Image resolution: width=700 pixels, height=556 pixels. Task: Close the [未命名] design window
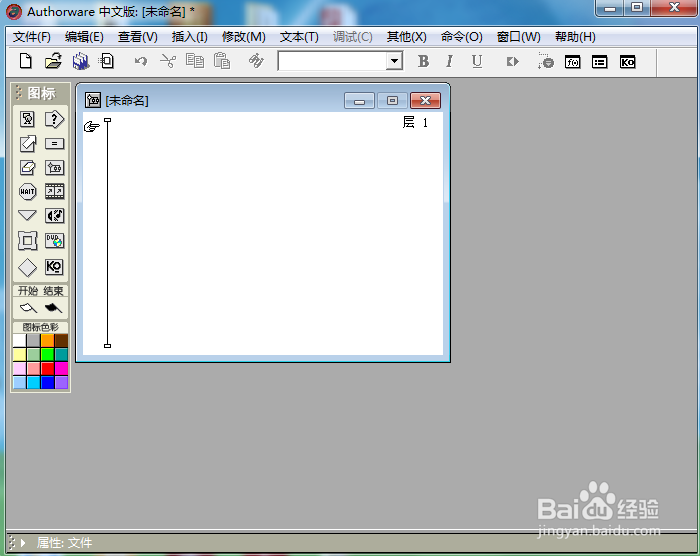pos(425,101)
